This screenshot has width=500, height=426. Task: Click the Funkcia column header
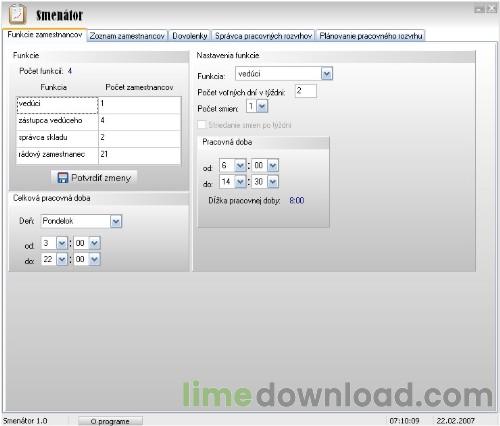tap(54, 87)
